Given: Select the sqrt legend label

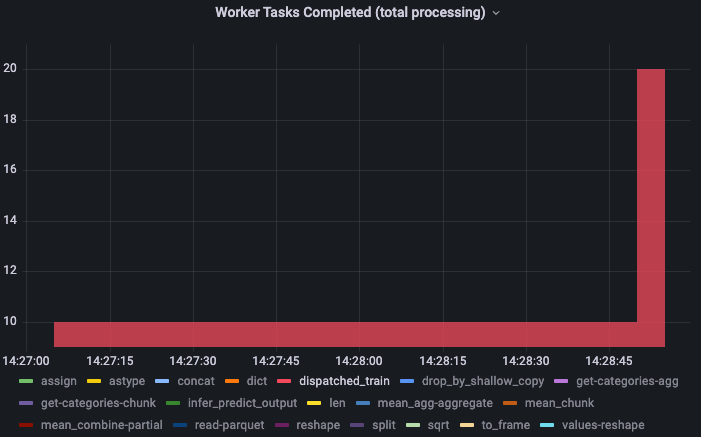Looking at the screenshot, I should pos(438,425).
